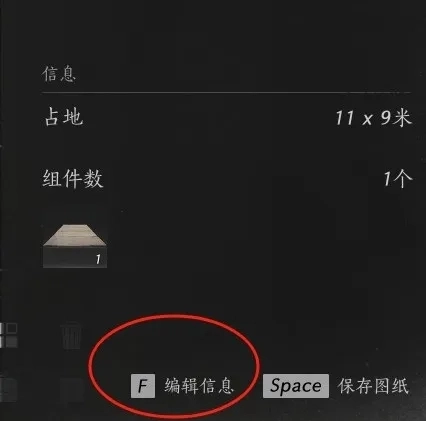Viewport: 426px width, 421px height.
Task: Click the F key icon for editing info
Action: click(x=143, y=386)
